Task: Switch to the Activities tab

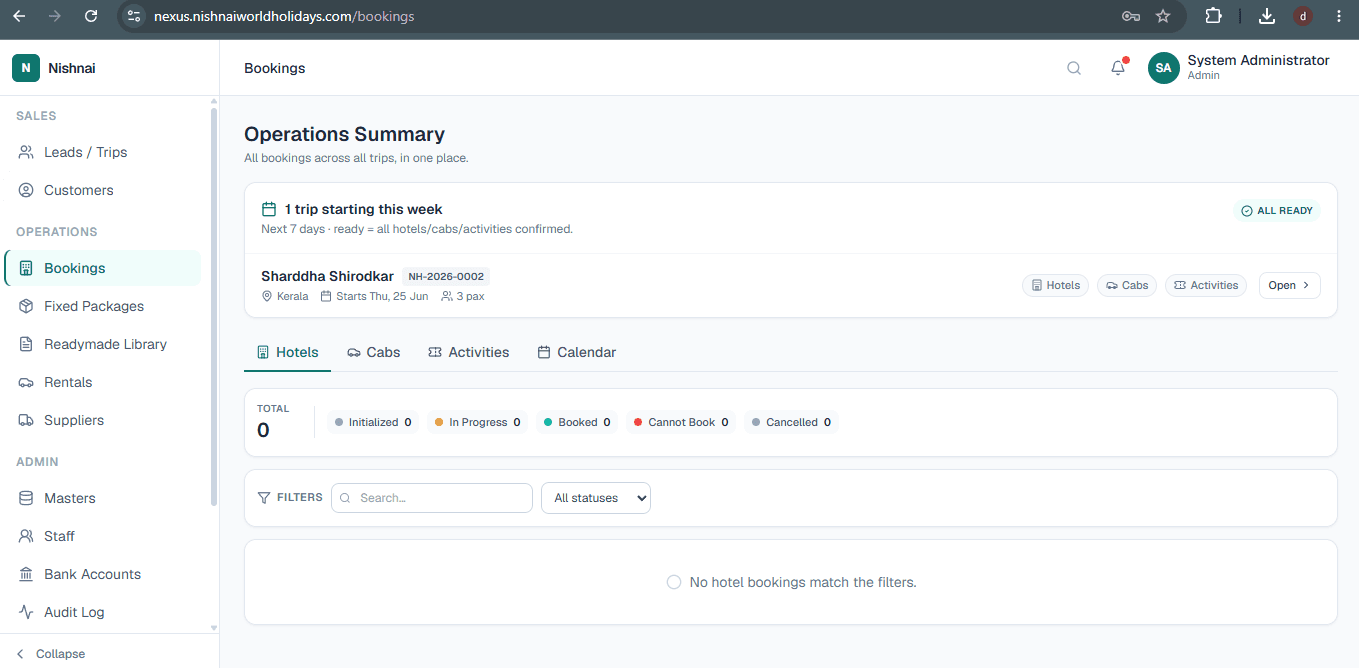Action: click(x=468, y=352)
